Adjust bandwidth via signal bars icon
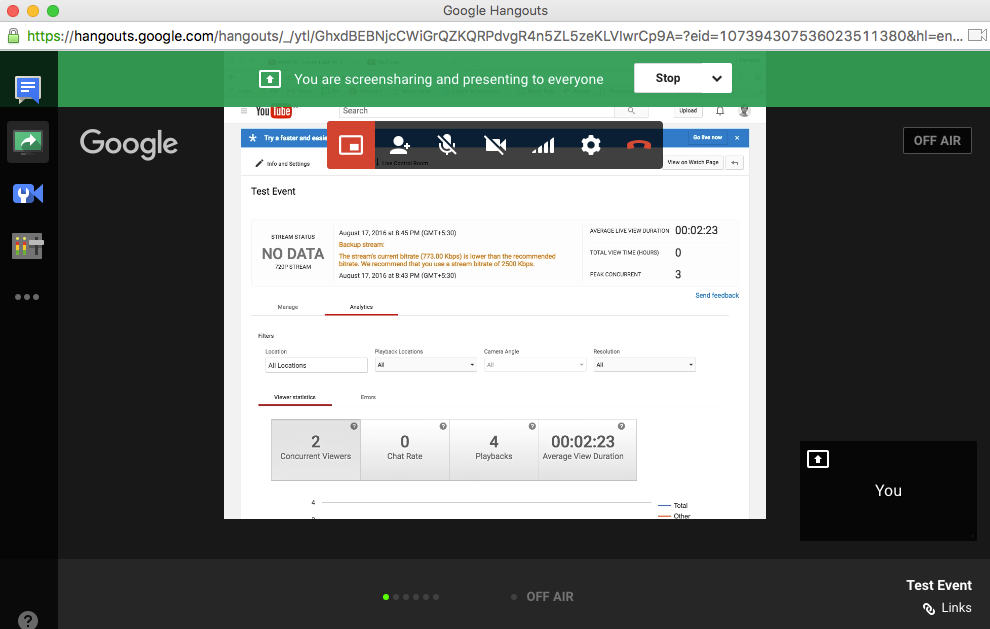This screenshot has height=629, width=990. tap(543, 146)
